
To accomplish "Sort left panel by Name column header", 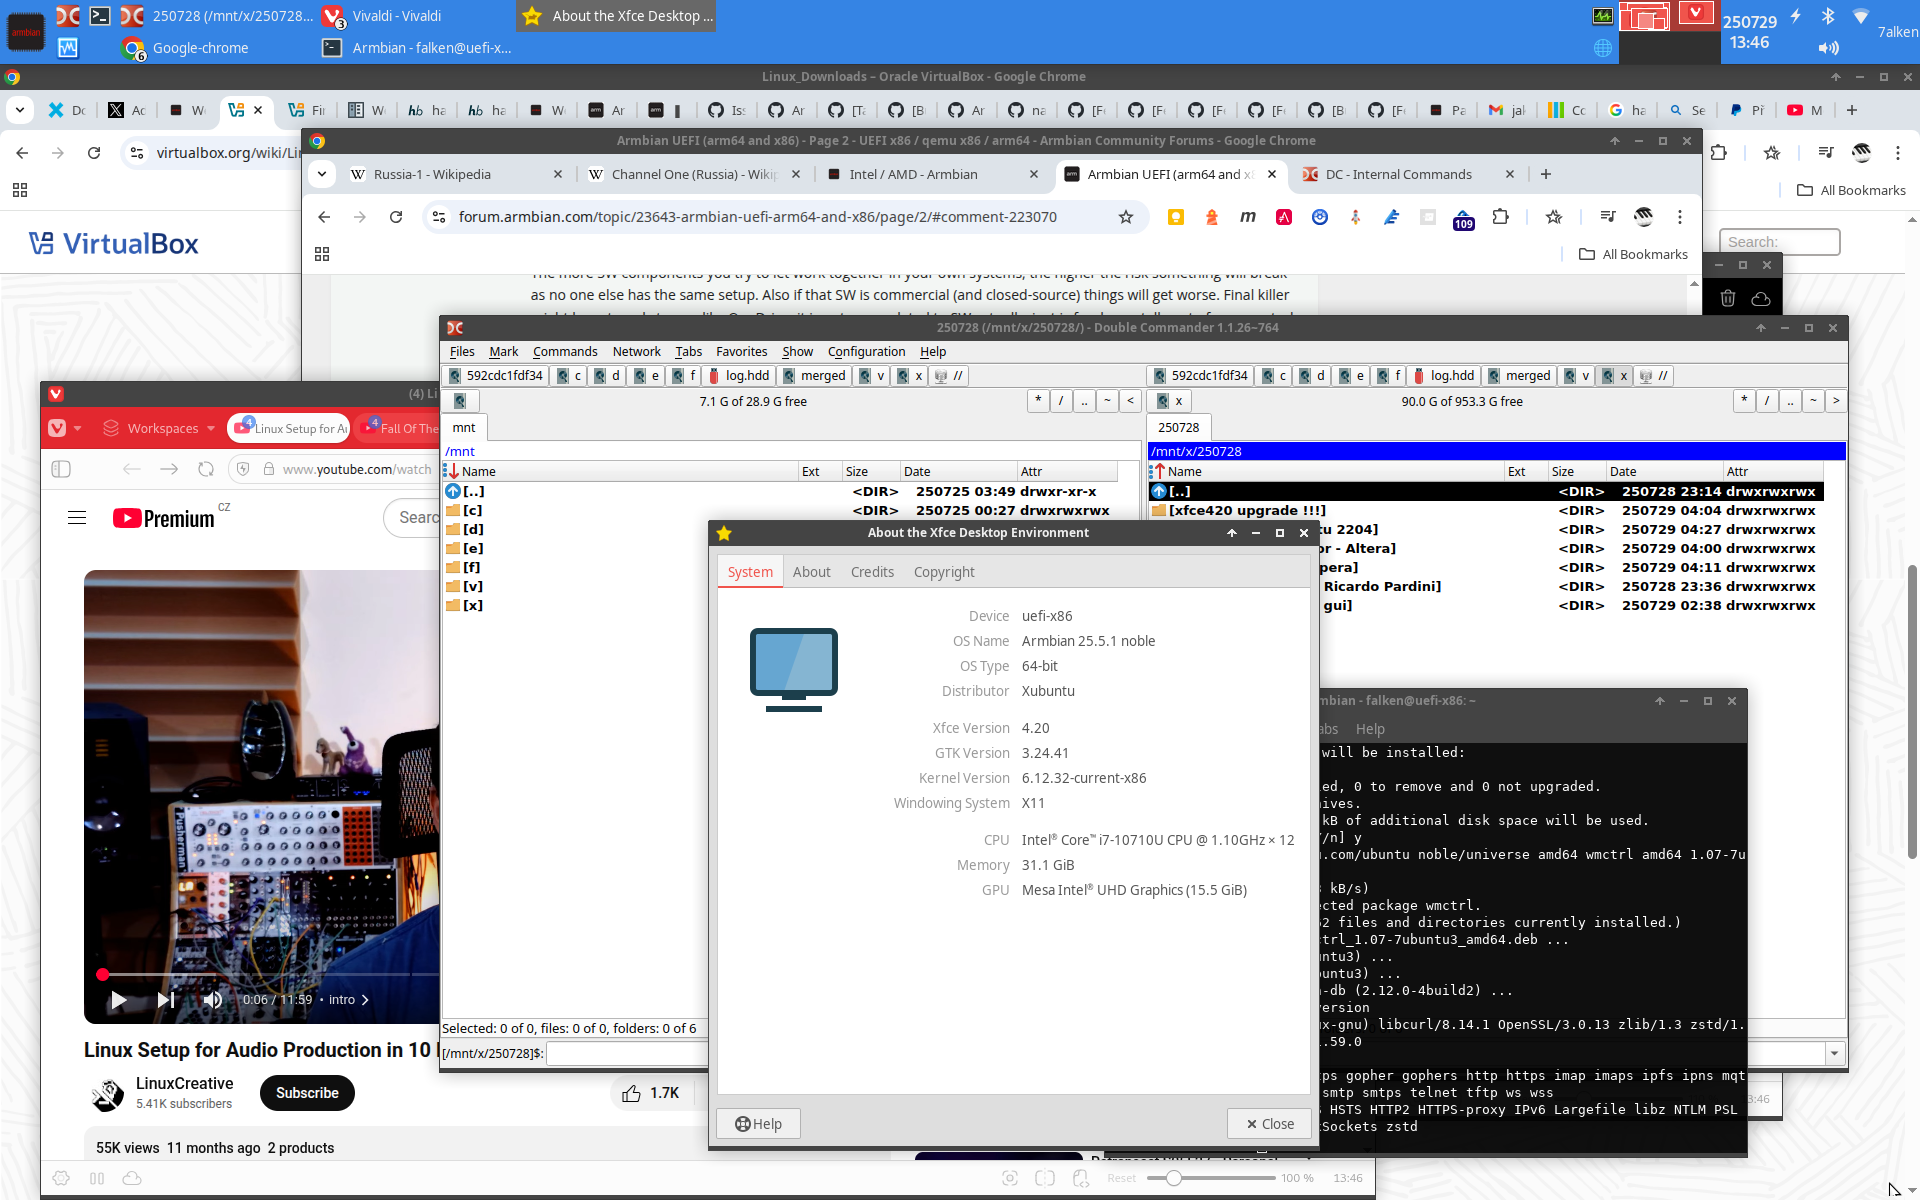I will (620, 471).
